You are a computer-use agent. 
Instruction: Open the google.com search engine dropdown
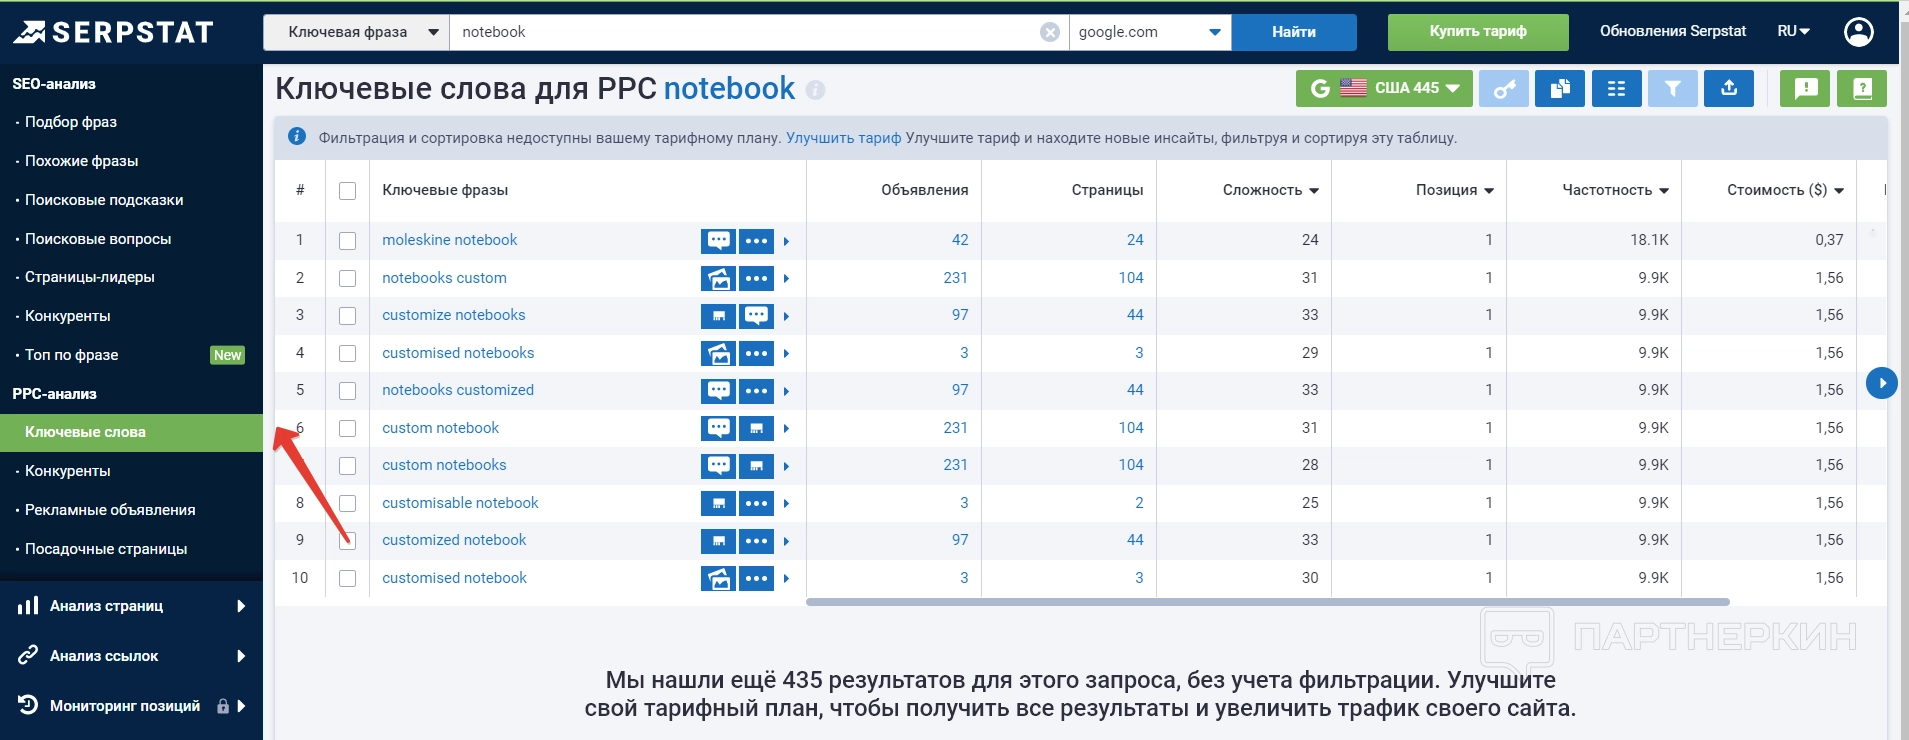[1149, 32]
